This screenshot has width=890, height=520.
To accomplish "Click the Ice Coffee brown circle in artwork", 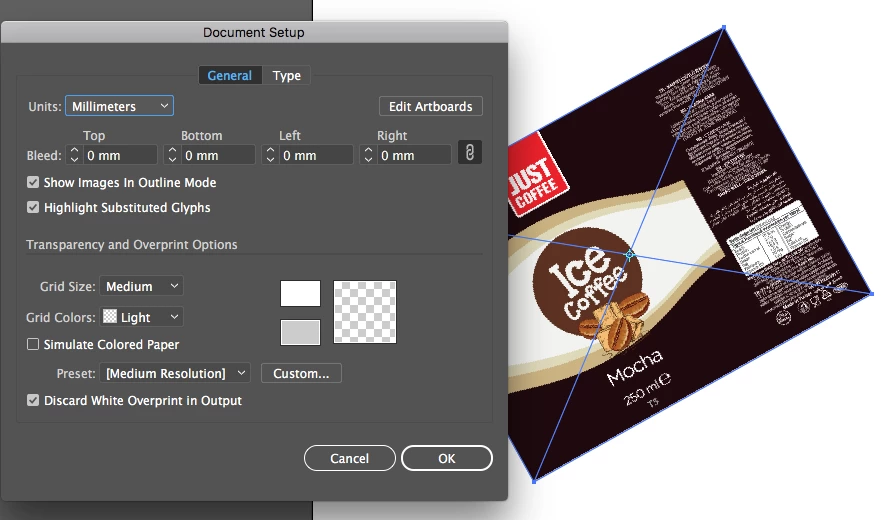I will coord(586,283).
